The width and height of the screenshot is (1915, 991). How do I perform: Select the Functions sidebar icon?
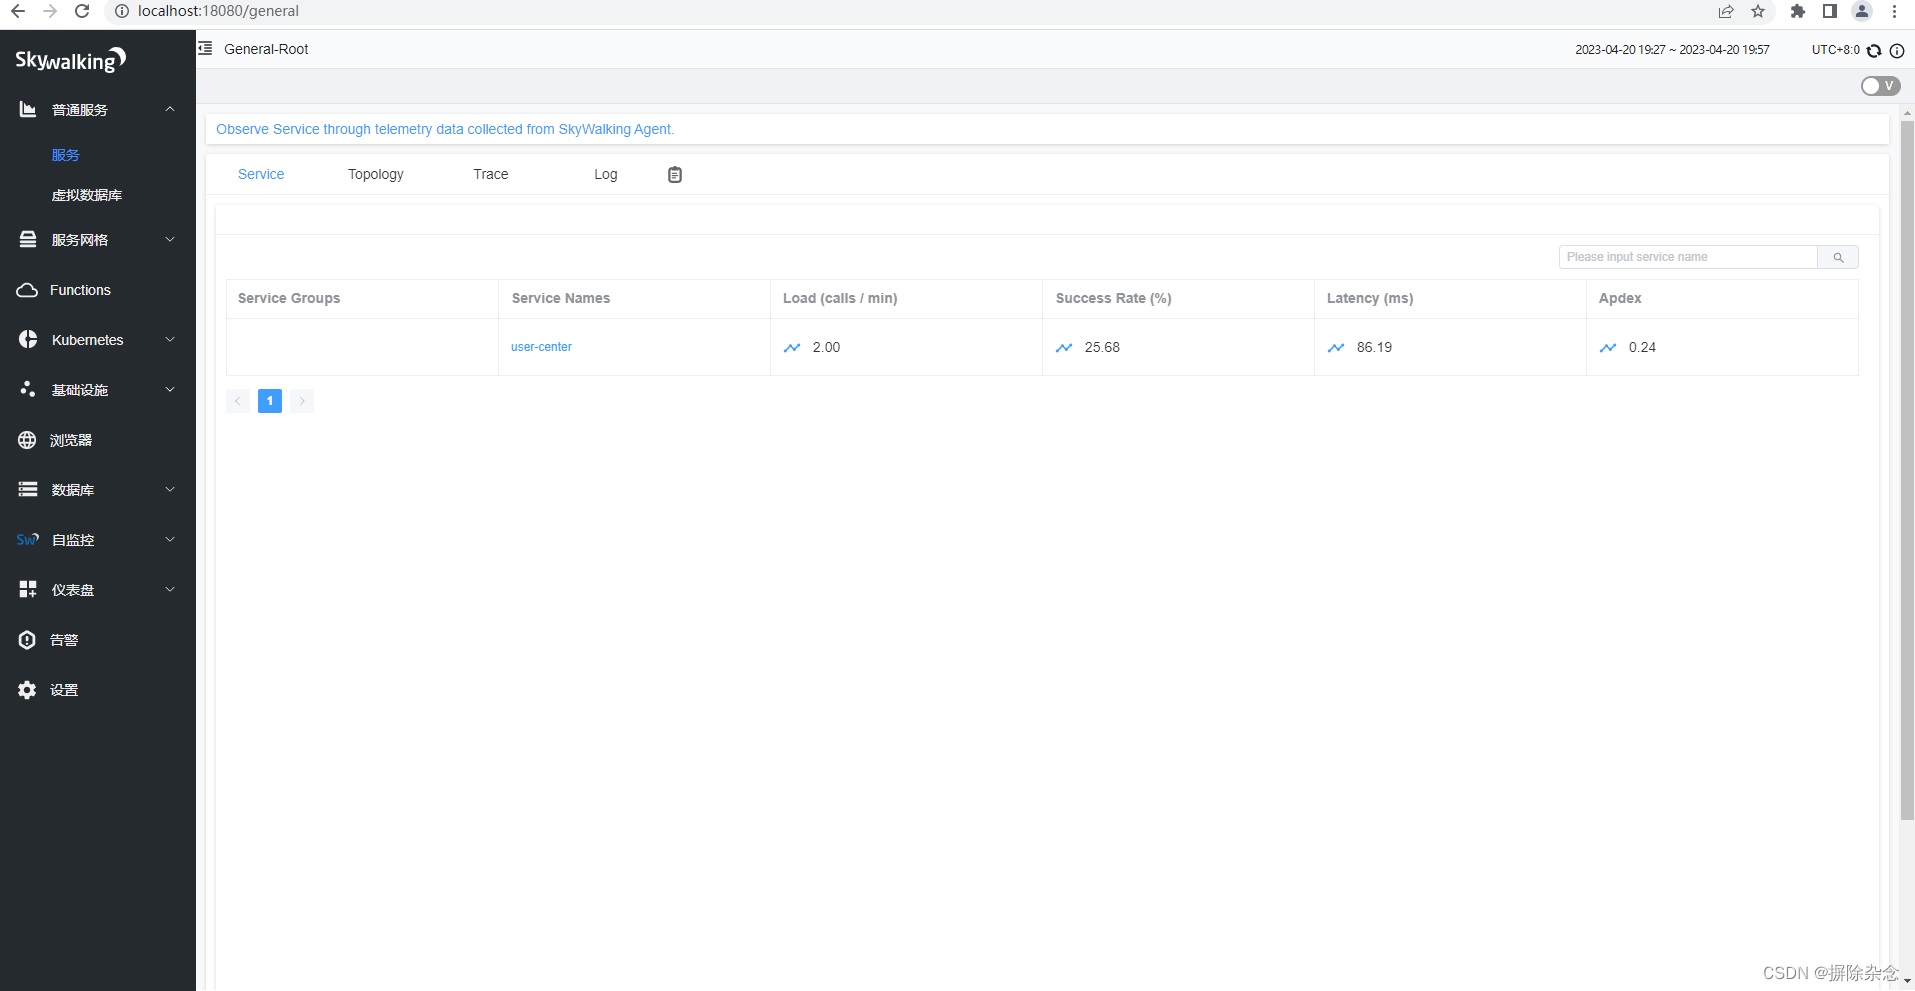click(78, 290)
